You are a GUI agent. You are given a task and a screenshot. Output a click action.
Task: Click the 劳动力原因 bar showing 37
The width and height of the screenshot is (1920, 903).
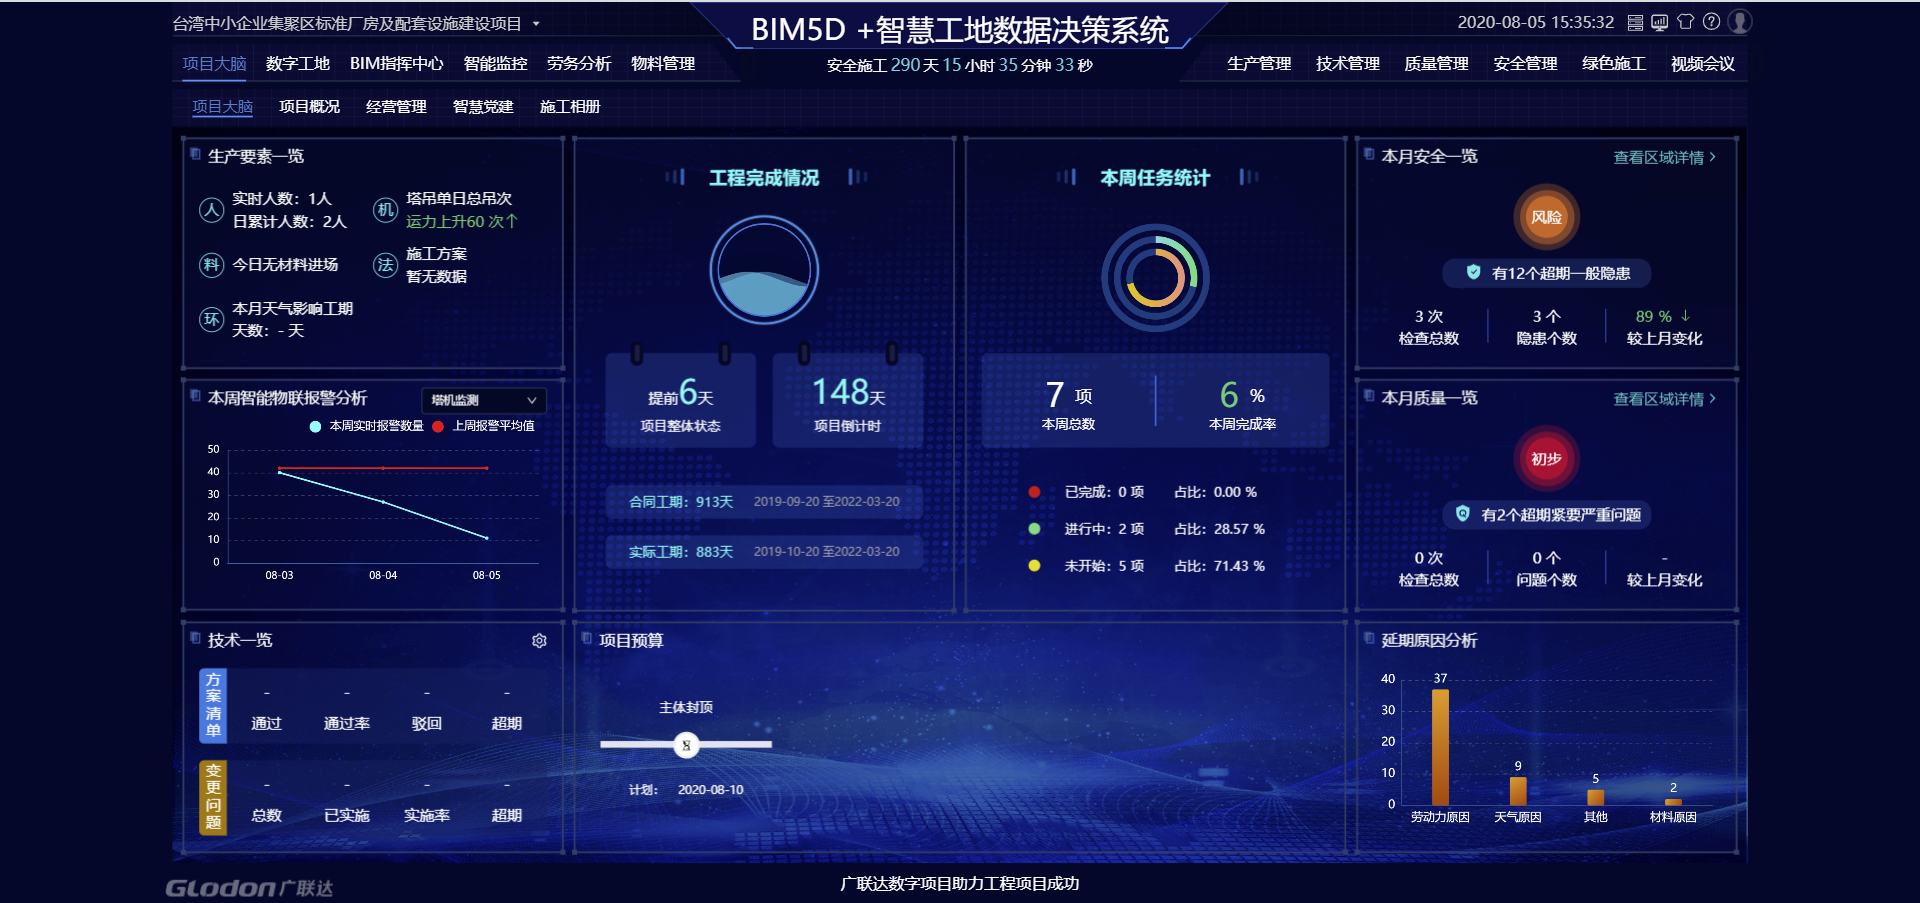coord(1440,747)
